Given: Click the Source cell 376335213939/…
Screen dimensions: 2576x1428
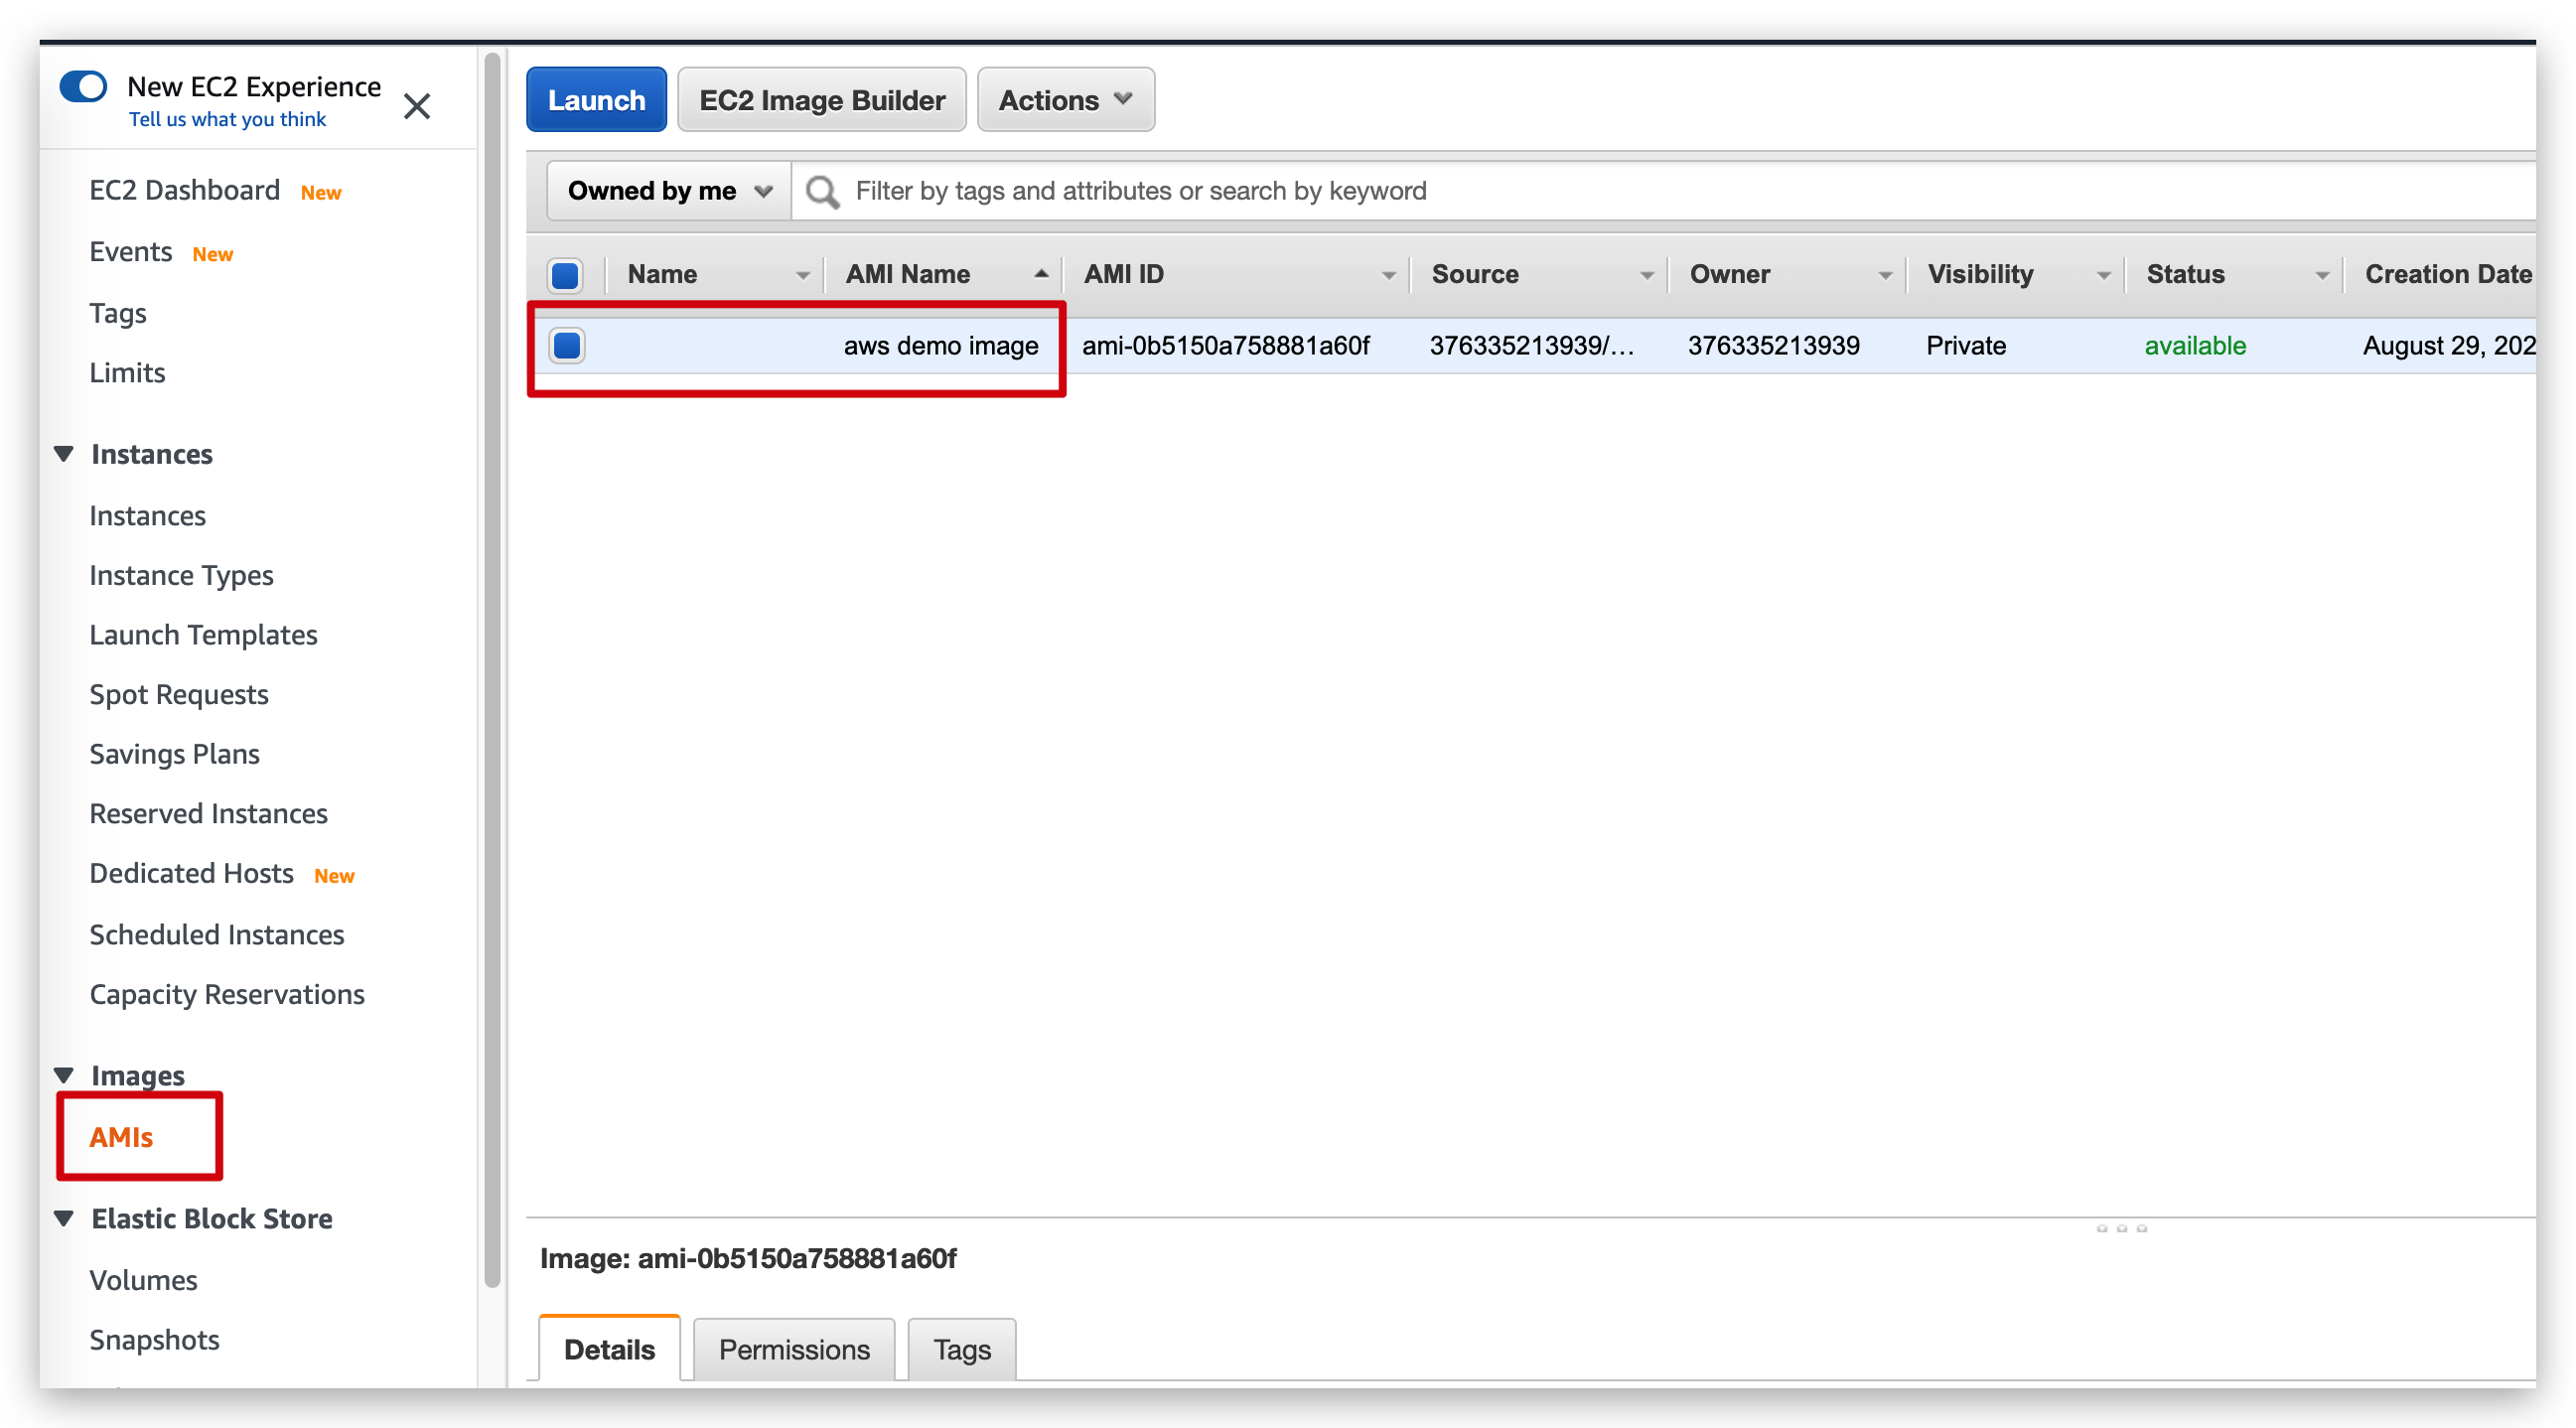Looking at the screenshot, I should tap(1531, 346).
